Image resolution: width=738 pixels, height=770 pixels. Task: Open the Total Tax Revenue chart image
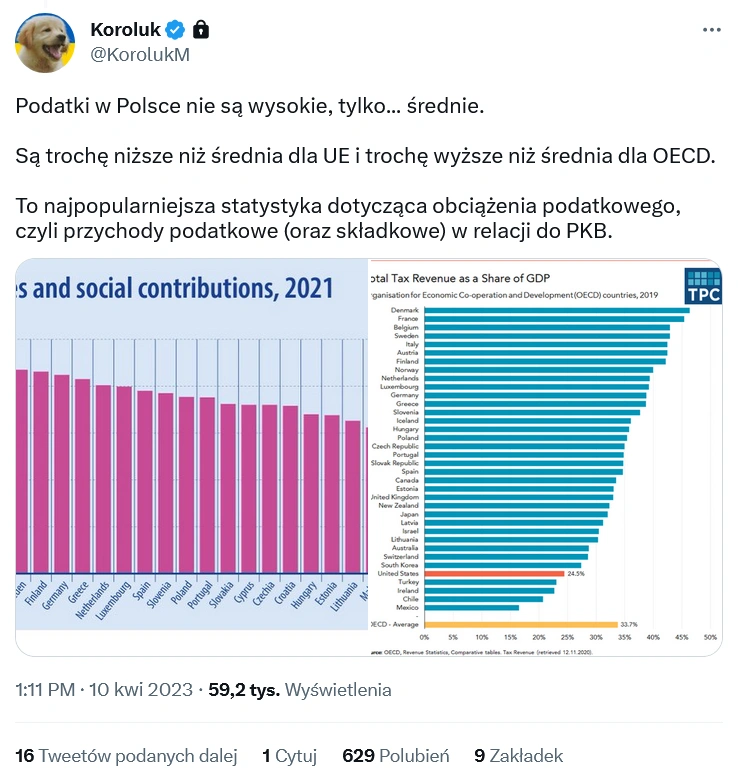(545, 457)
